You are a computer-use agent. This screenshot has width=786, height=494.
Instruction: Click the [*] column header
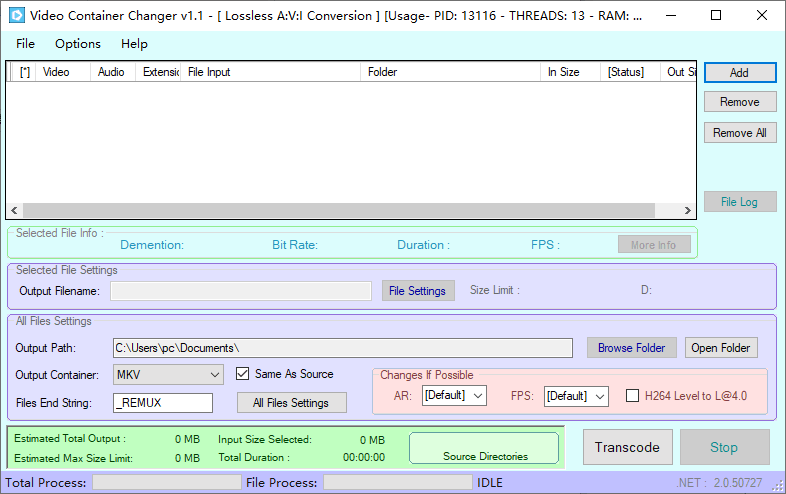(x=24, y=72)
